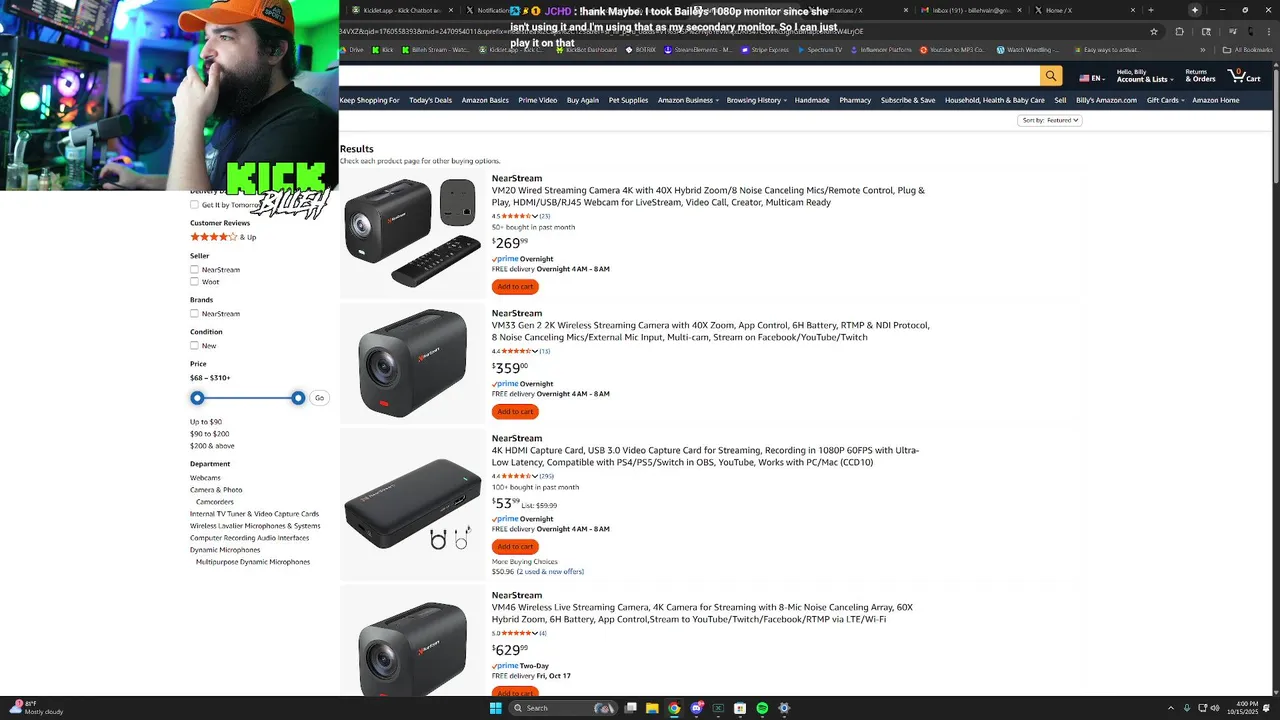1280x720 pixels.
Task: Open the Webcams department link
Action: coord(205,478)
